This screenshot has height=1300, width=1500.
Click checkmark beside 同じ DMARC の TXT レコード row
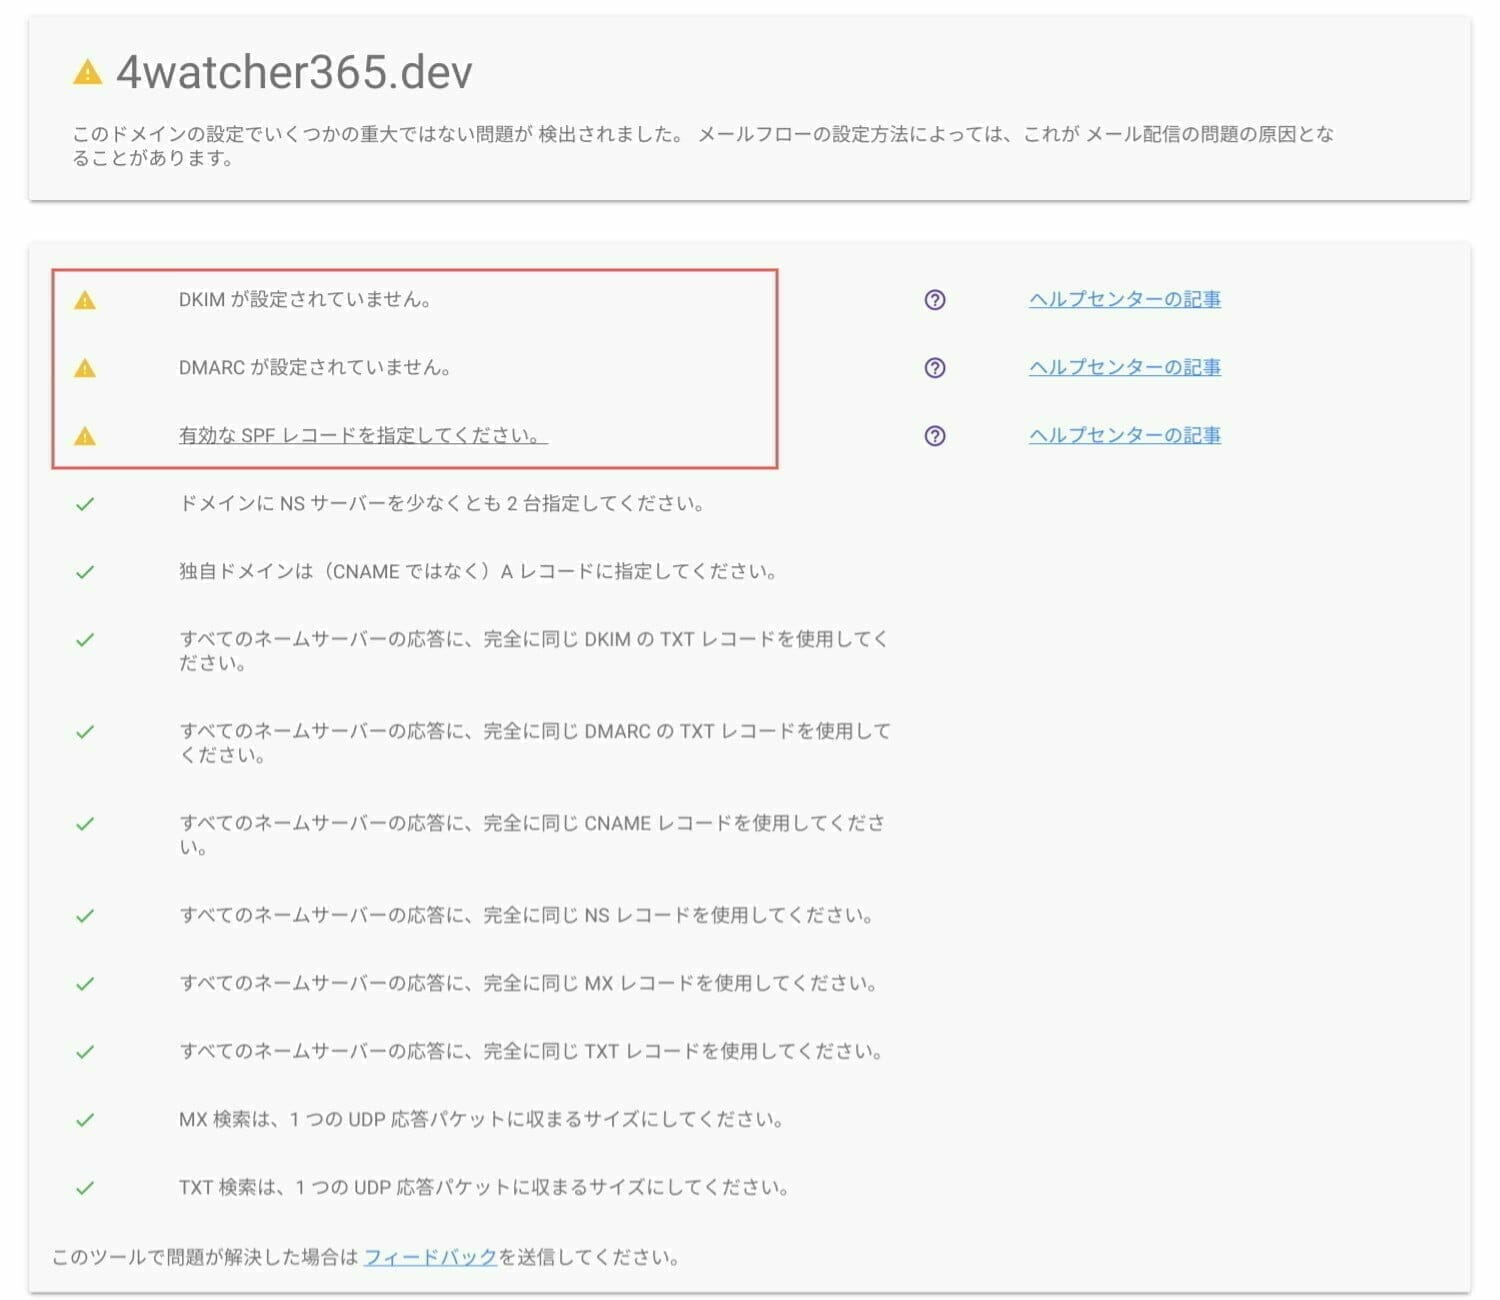coord(85,732)
